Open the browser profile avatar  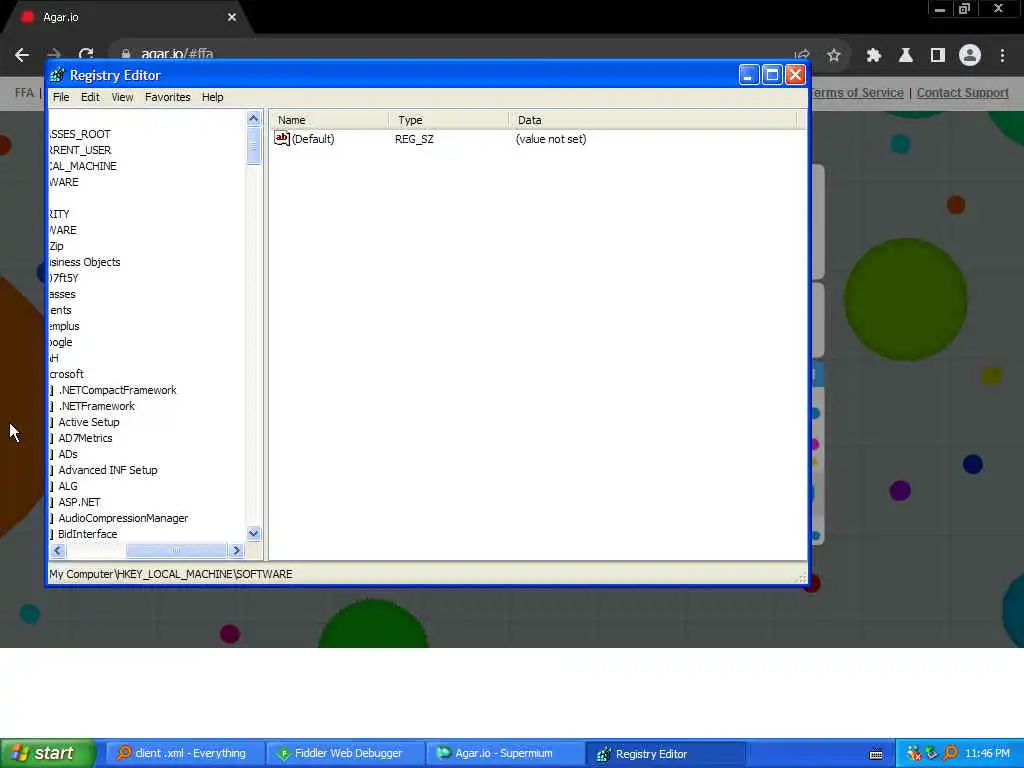(970, 56)
